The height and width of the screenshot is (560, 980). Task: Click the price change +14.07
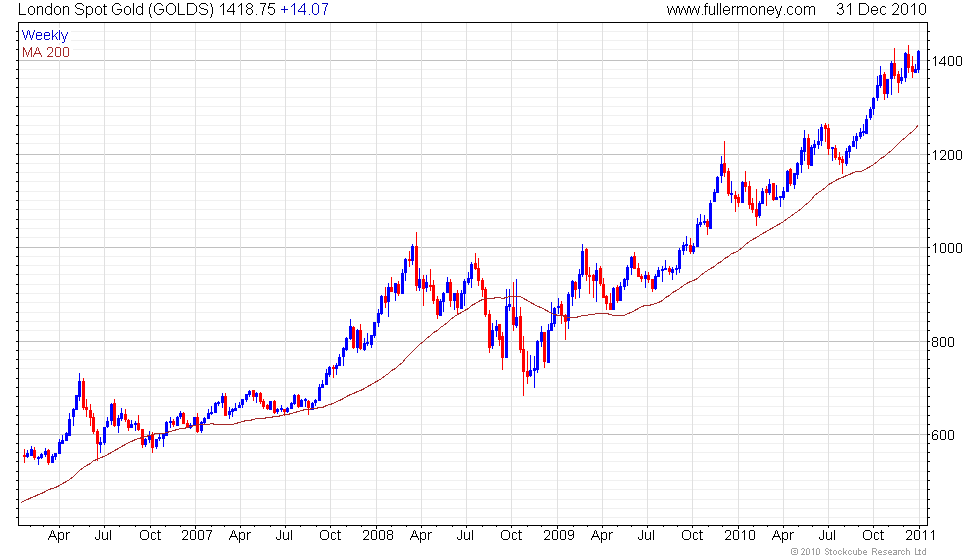coord(304,9)
